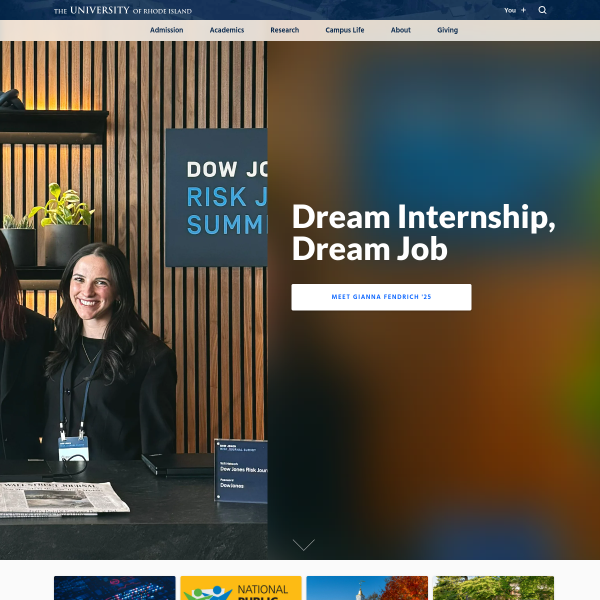Open the autumn foliage campus card
The width and height of the screenshot is (600, 600).
click(x=367, y=588)
